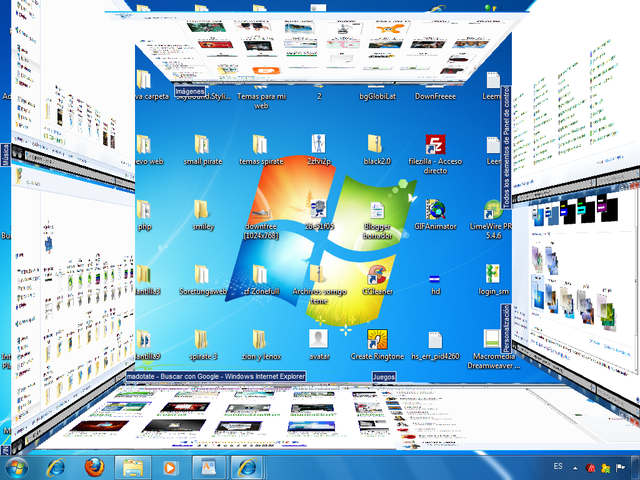The height and width of the screenshot is (480, 640).
Task: Select the Blogger borrador document
Action: (x=377, y=220)
